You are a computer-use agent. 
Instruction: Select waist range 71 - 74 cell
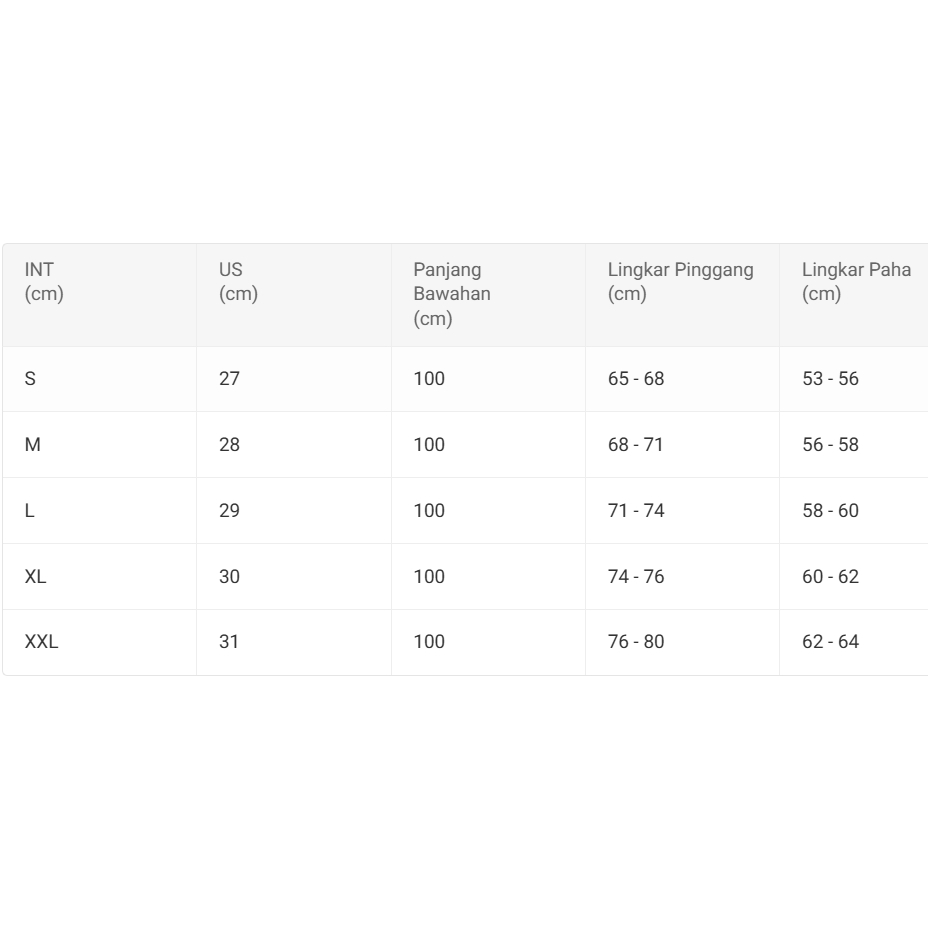pos(636,511)
